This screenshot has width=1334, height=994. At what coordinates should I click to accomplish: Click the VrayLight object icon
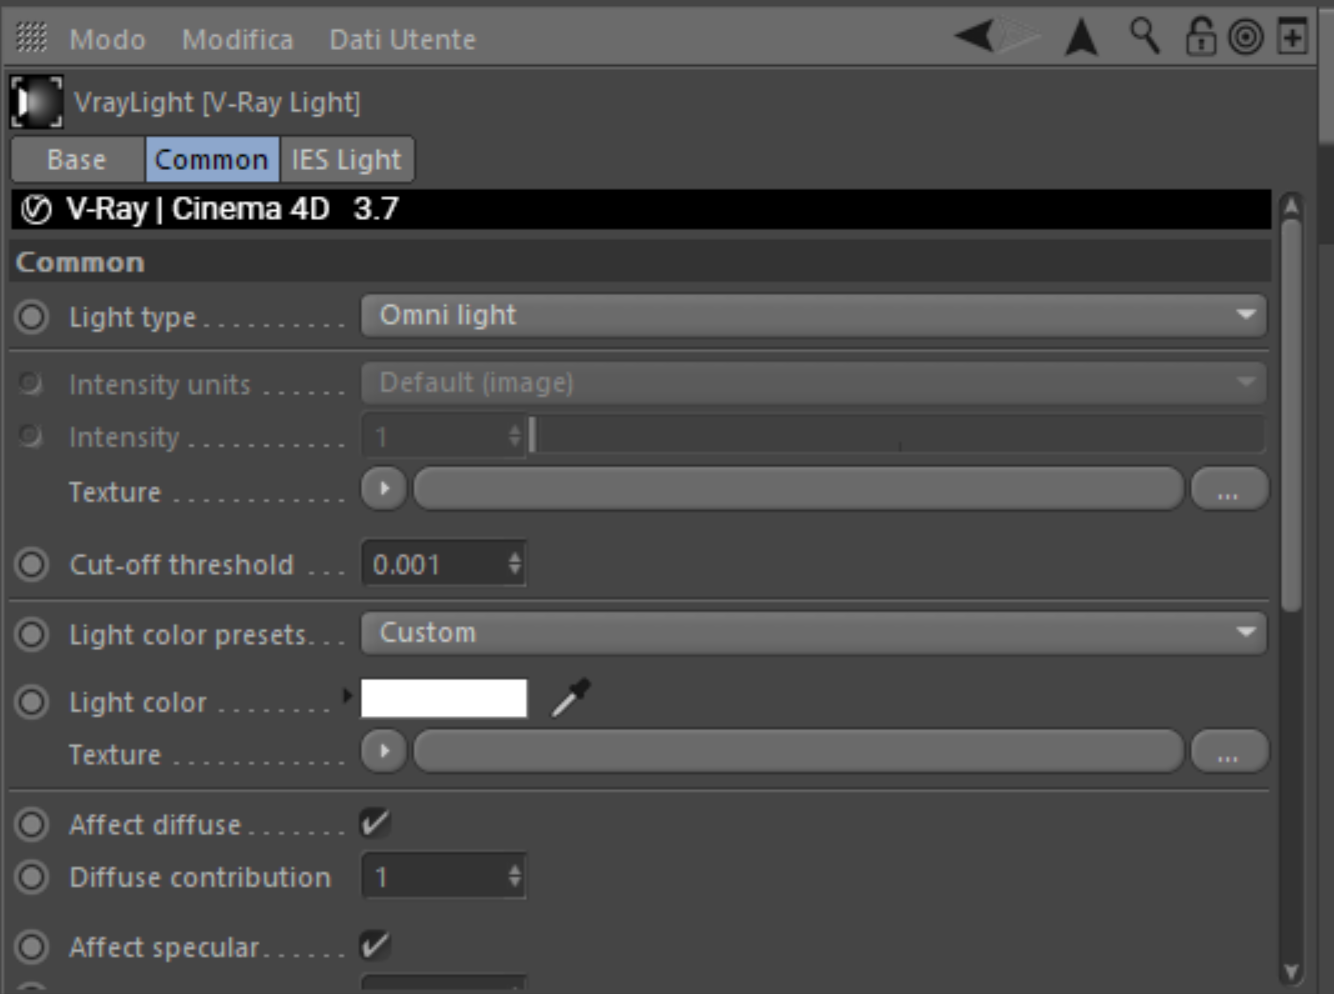(37, 102)
